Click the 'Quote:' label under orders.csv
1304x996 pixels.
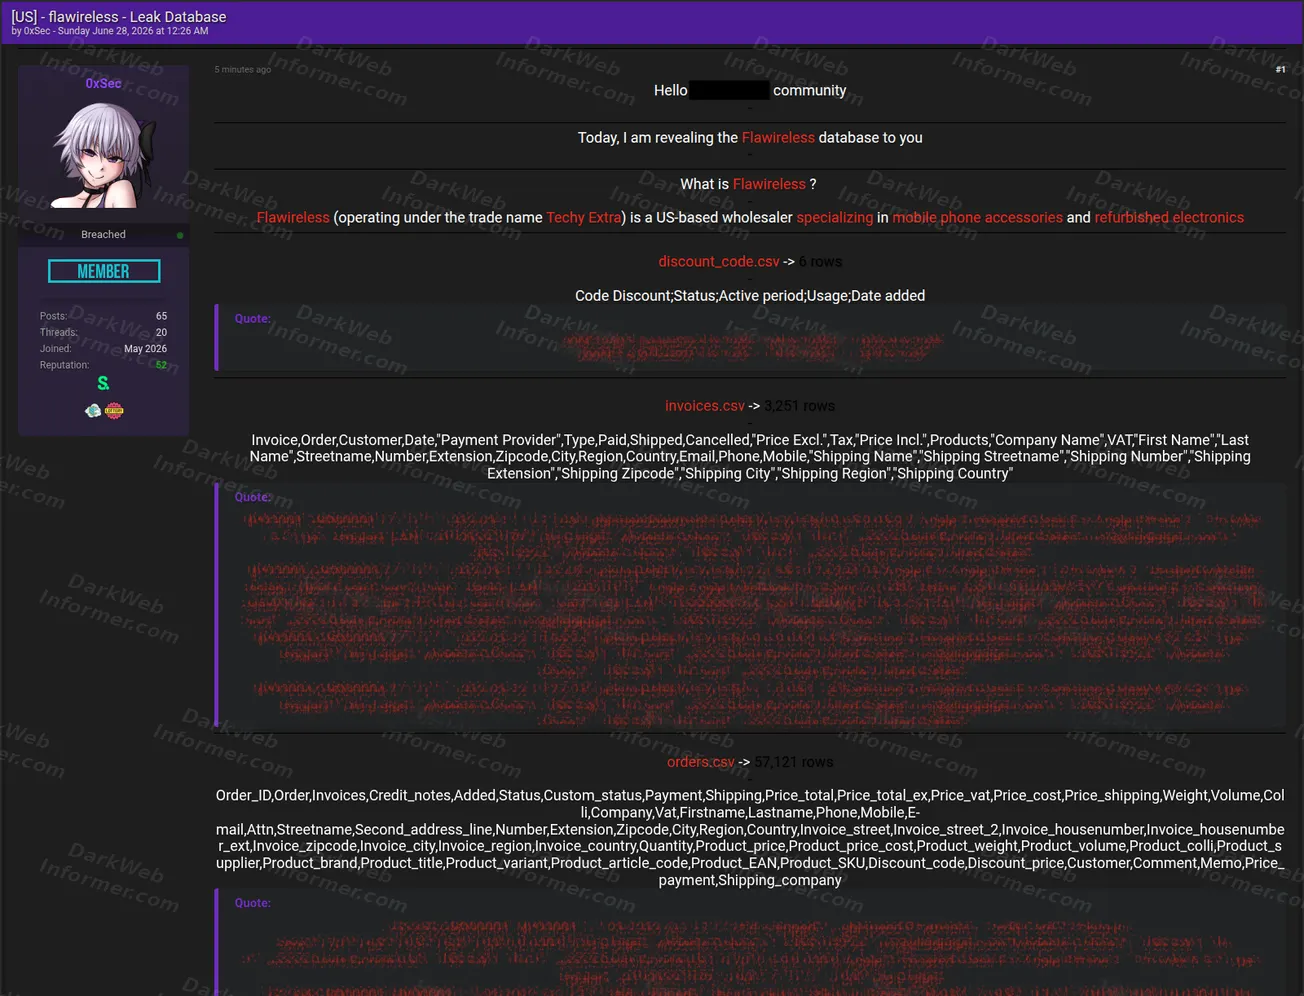253,902
